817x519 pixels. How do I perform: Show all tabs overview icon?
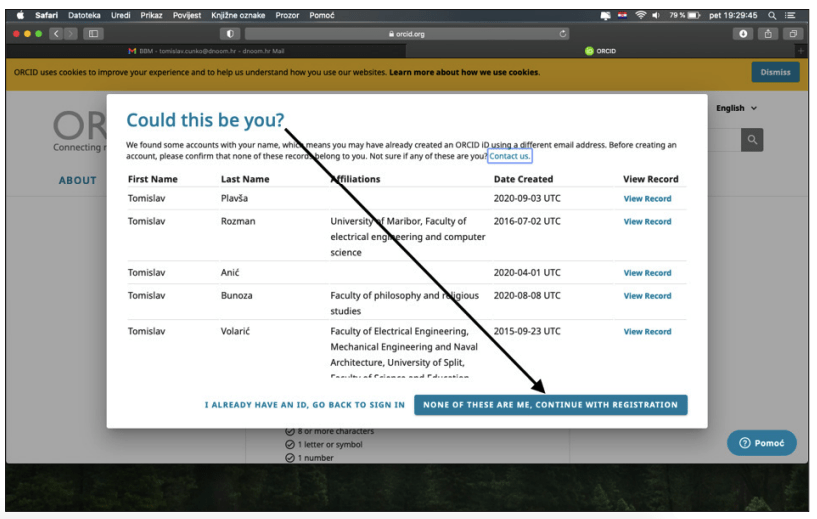tap(793, 34)
